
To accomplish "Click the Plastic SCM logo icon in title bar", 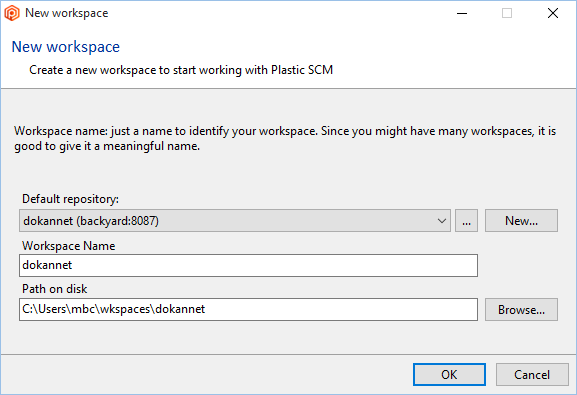I will [x=12, y=13].
